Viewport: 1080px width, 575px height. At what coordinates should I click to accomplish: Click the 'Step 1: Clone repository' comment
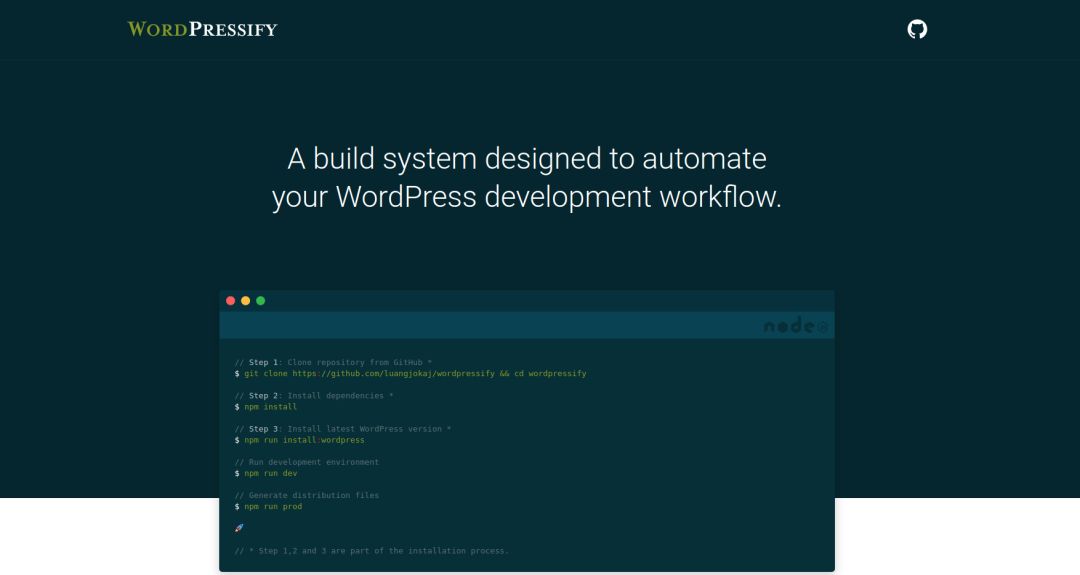333,362
